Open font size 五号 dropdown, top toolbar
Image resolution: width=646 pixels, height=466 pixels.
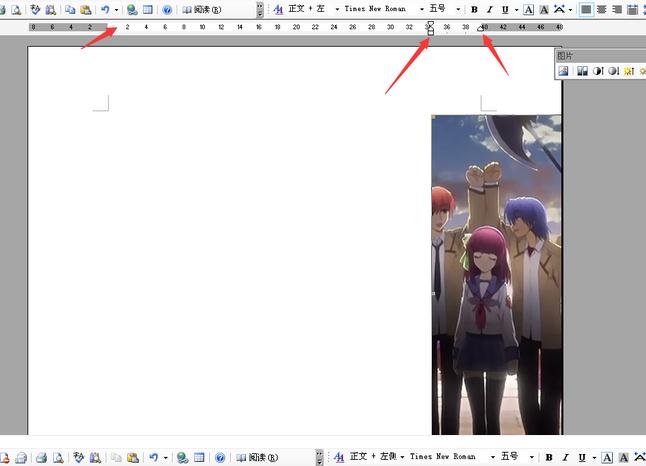[458, 9]
